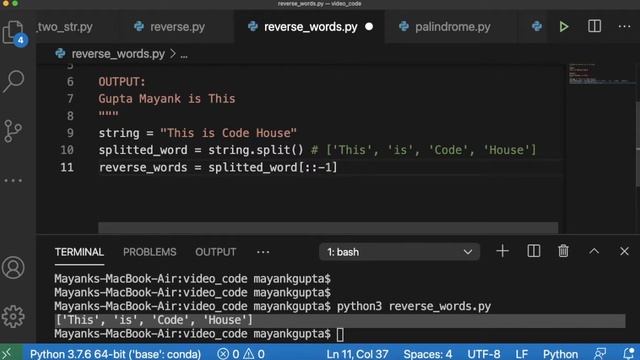The width and height of the screenshot is (640, 360).
Task: Maximize the terminal panel size
Action: click(x=594, y=251)
